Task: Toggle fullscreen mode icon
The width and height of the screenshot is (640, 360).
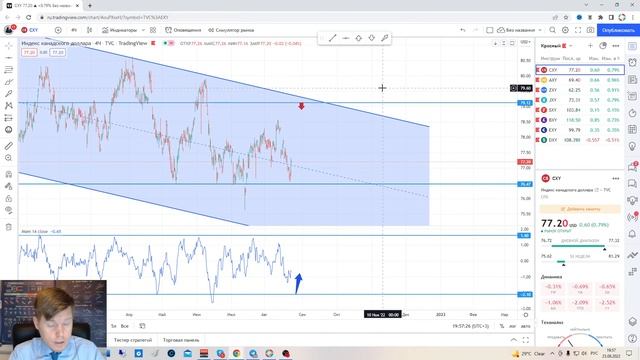Action: [578, 30]
